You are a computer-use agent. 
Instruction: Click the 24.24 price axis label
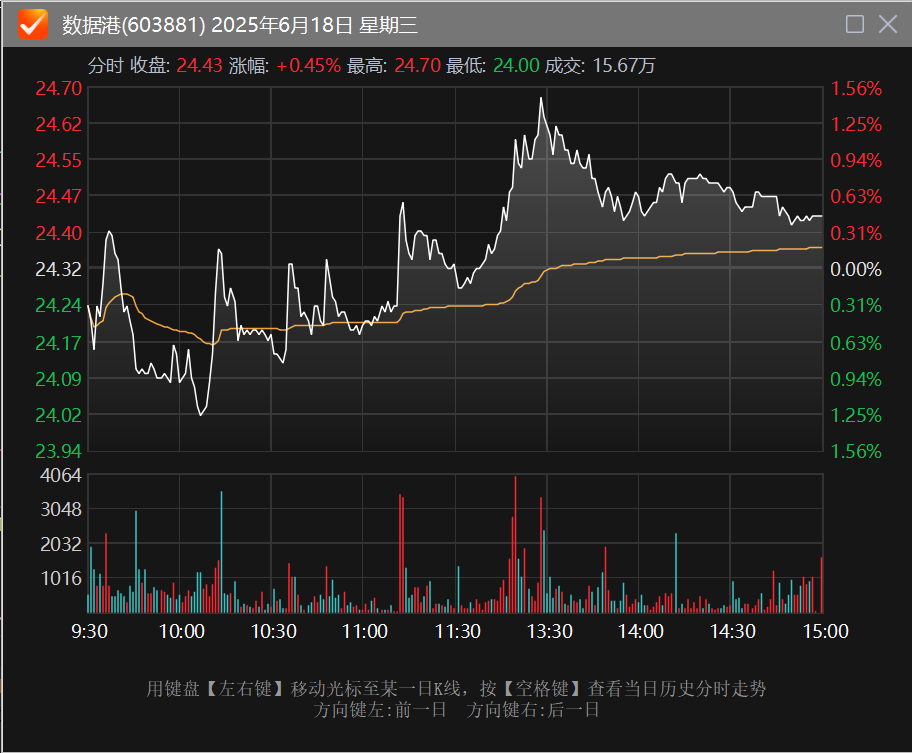tap(59, 305)
